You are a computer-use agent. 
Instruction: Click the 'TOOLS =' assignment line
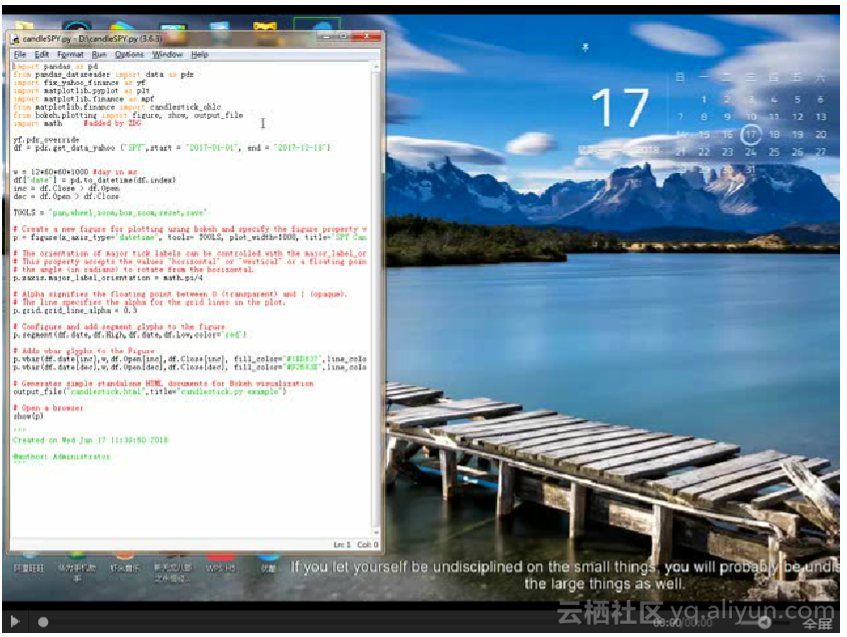pos(111,212)
